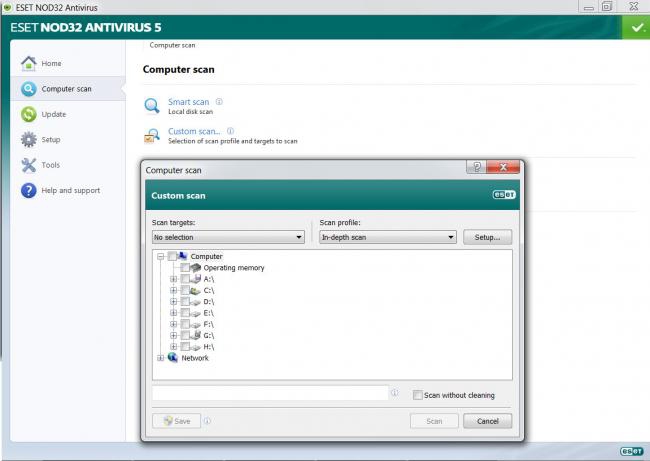Click info icon beside the path field
This screenshot has width=650, height=461.
395,392
